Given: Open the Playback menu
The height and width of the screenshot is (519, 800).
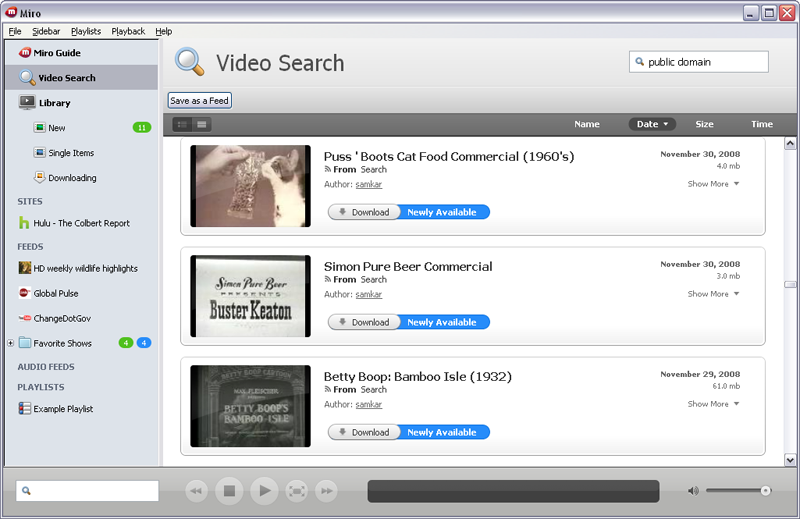Looking at the screenshot, I should click(128, 31).
